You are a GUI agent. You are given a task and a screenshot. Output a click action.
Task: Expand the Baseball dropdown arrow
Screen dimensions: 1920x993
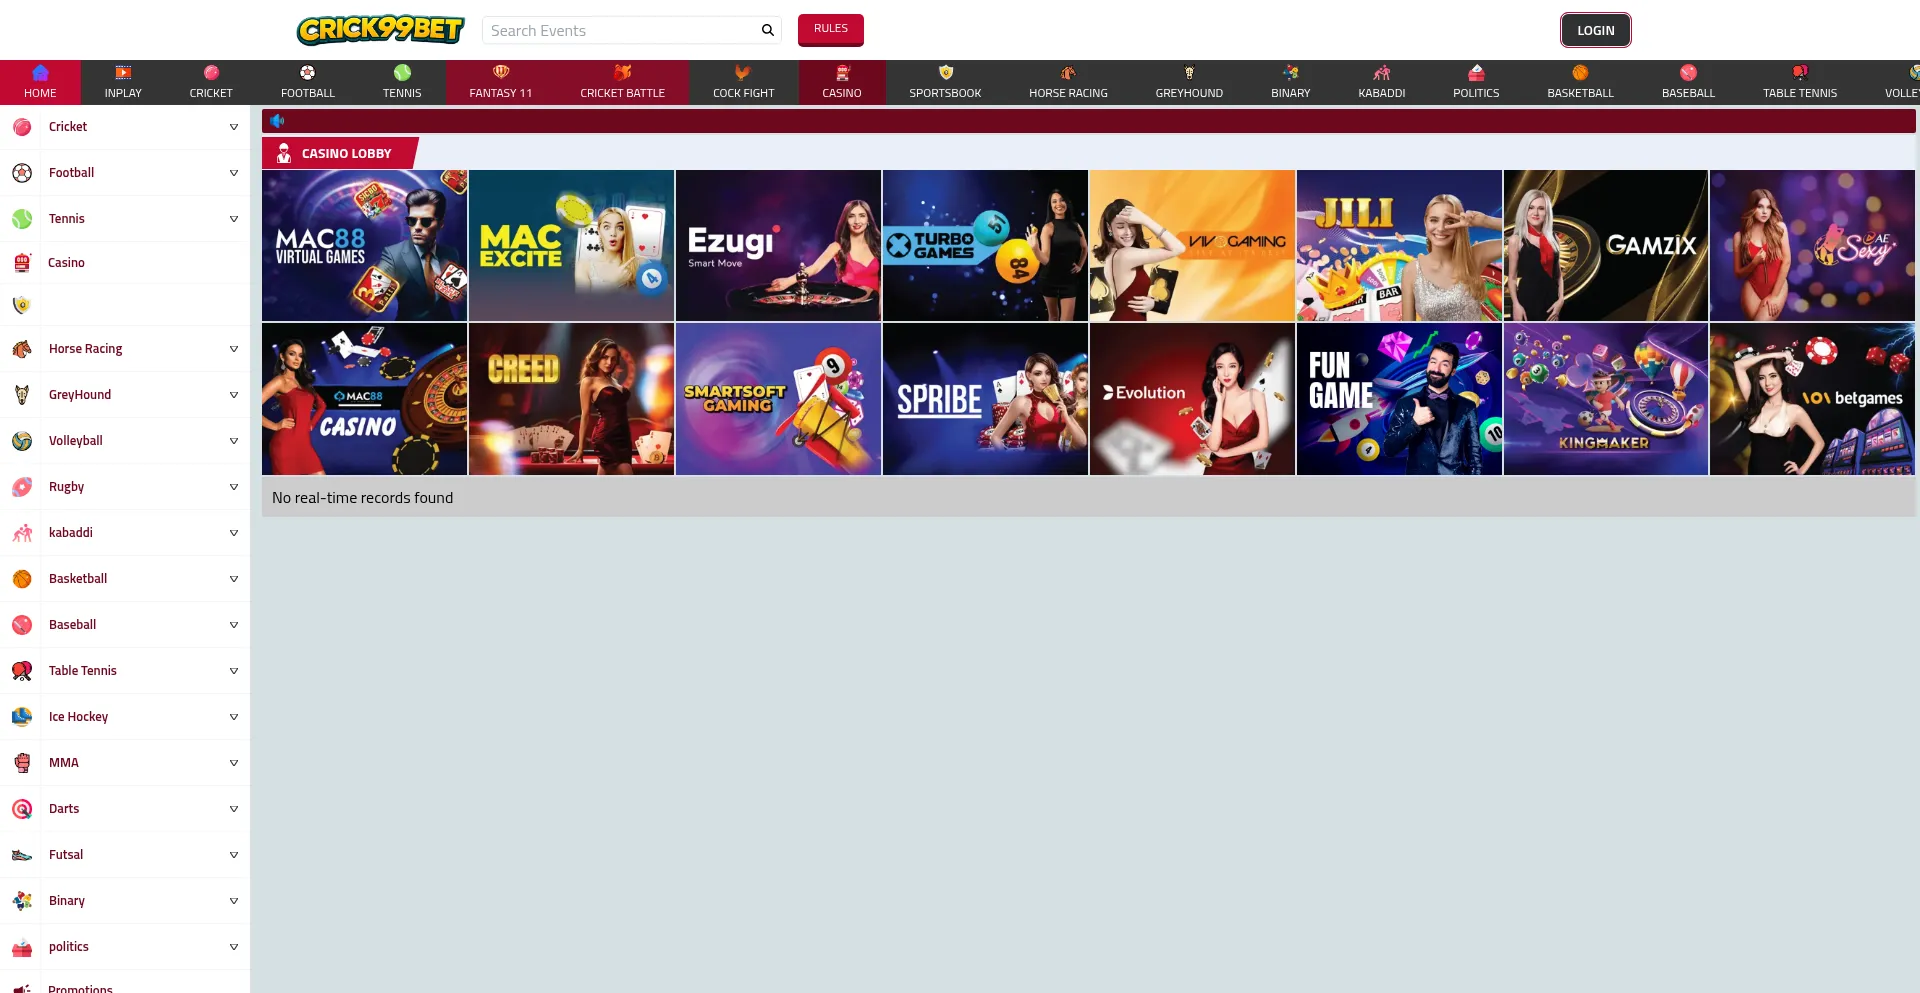[x=234, y=625]
